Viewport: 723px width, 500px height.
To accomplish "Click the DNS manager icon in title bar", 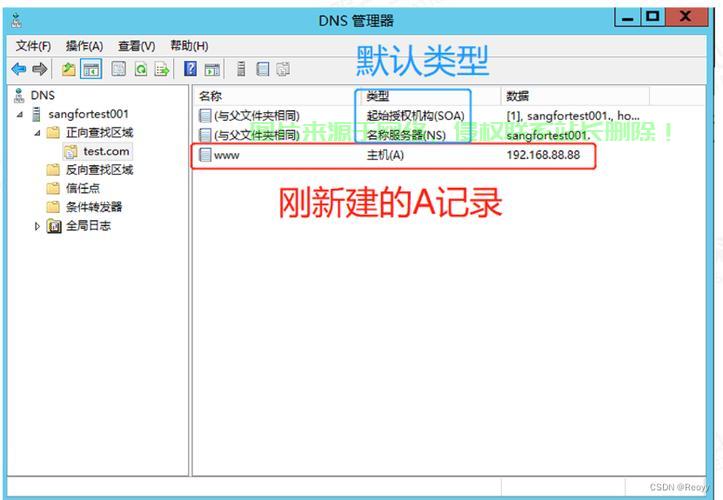I will [17, 21].
